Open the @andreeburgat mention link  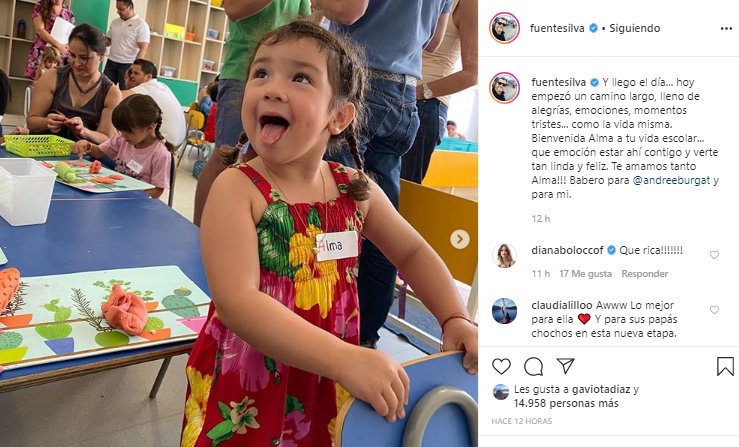coord(671,180)
